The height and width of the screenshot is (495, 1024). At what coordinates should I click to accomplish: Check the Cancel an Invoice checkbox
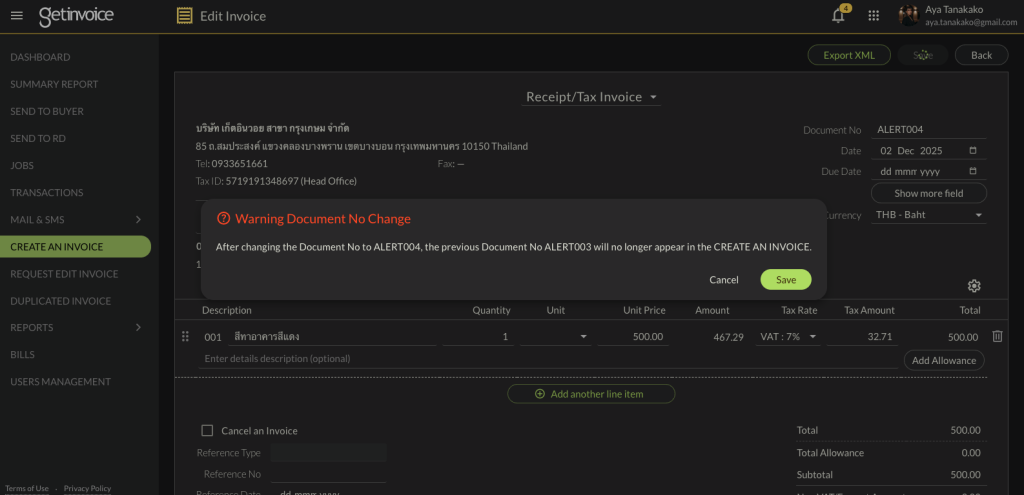tap(207, 431)
